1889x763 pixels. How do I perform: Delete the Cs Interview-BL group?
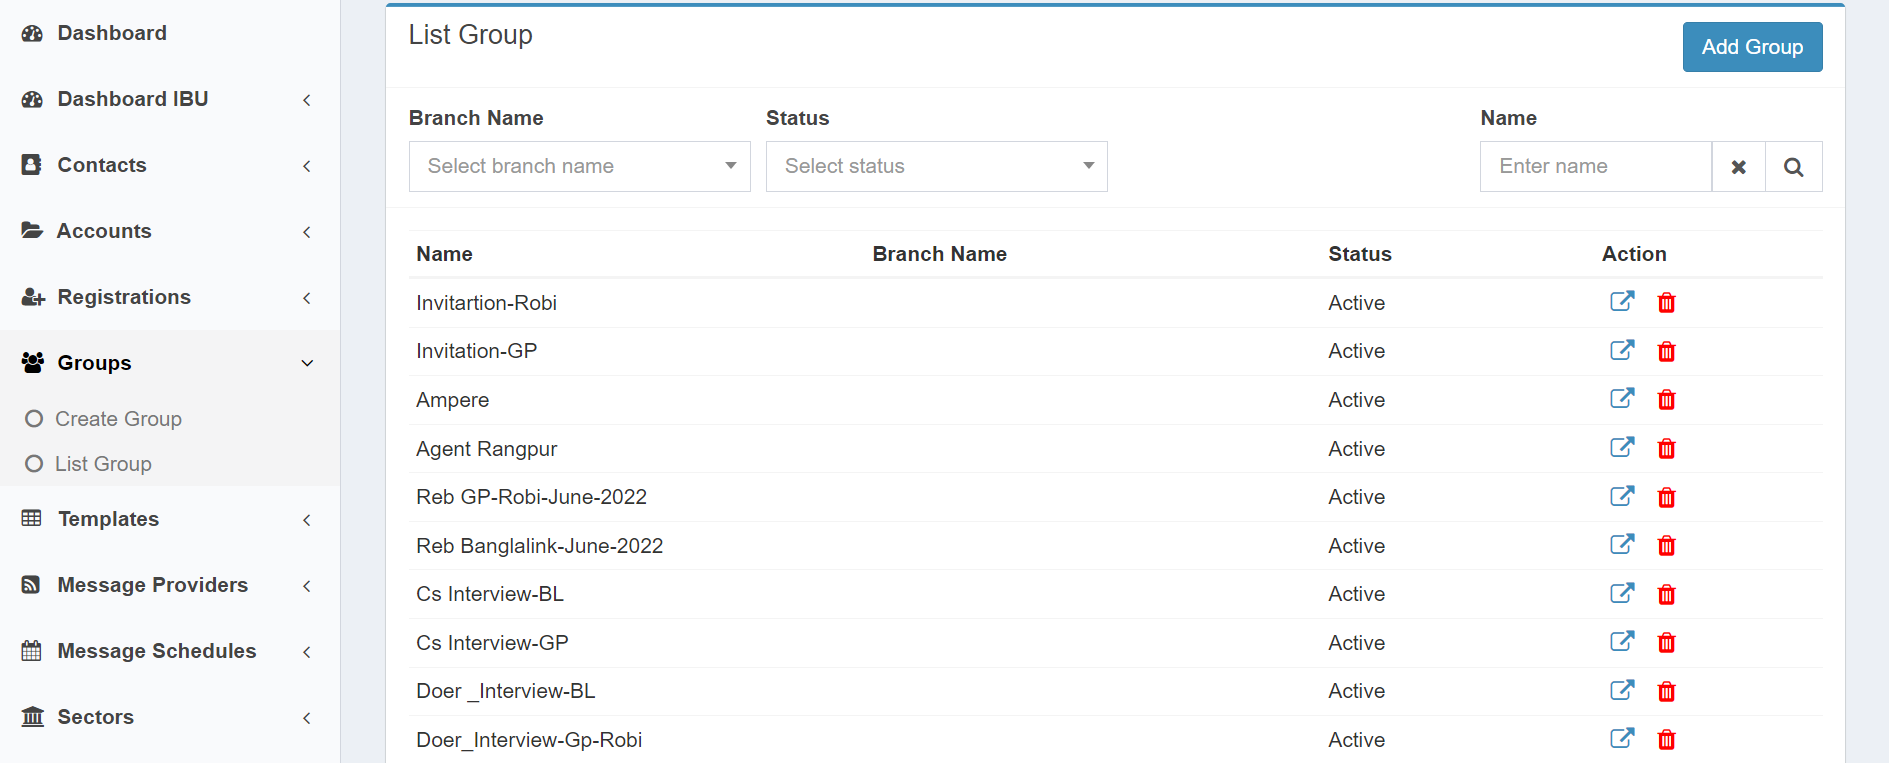(x=1666, y=595)
